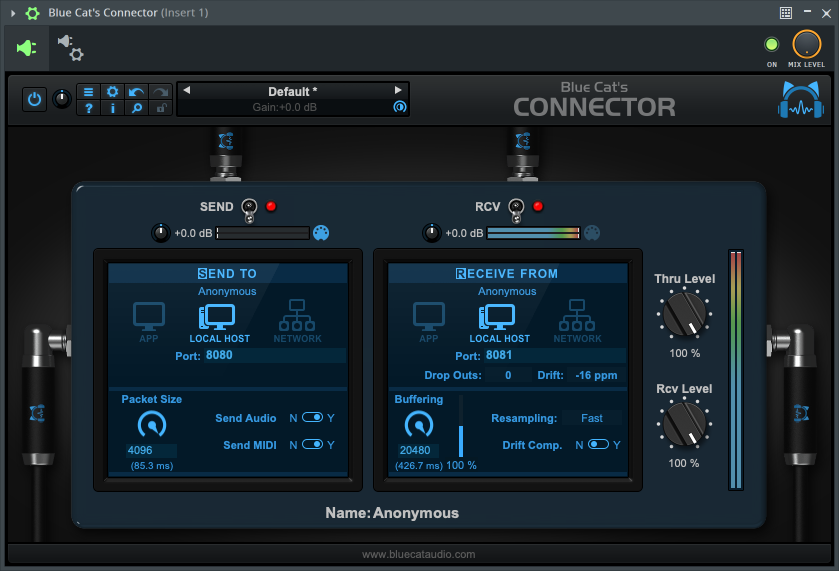This screenshot has height=571, width=839.
Task: Click the redo arrow icon
Action: [x=161, y=92]
